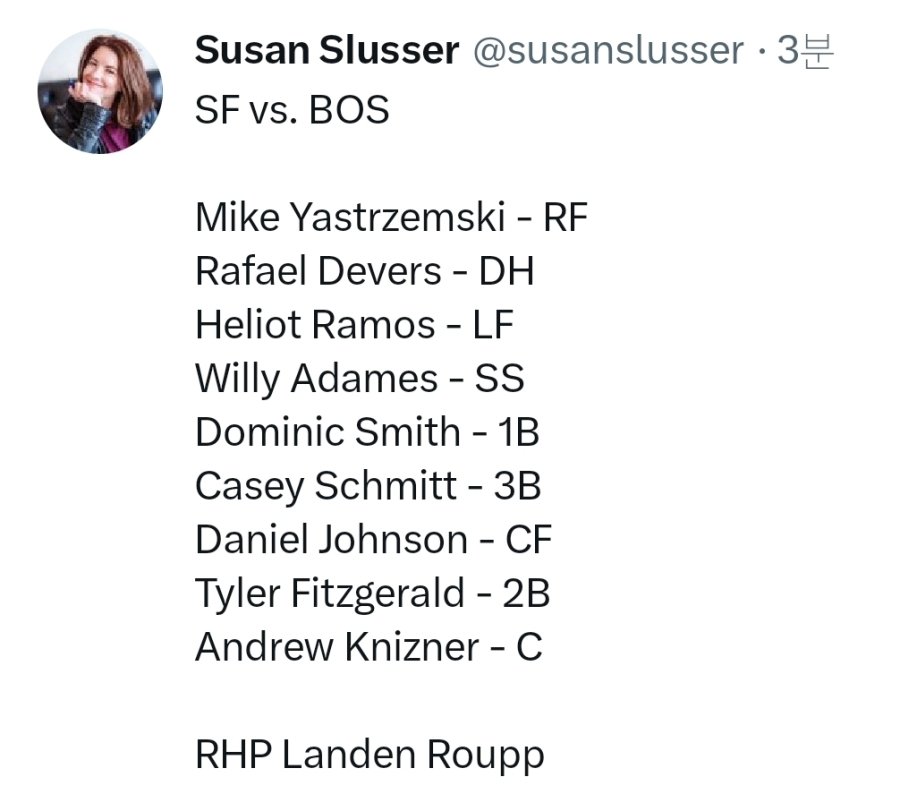
Task: Select the Rafael Devers player name
Action: [318, 271]
